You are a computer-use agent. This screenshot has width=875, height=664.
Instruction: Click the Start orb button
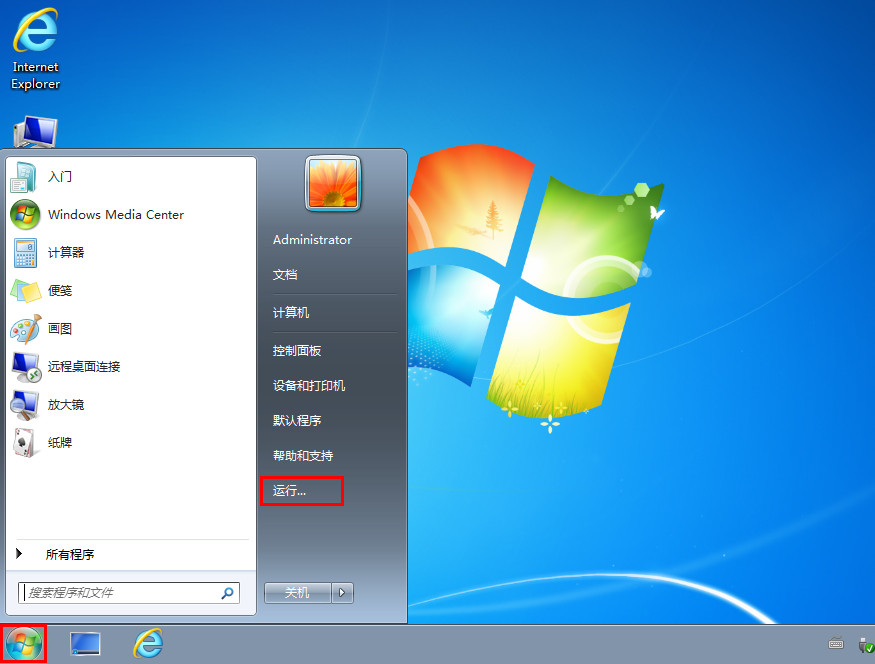pyautogui.click(x=23, y=644)
